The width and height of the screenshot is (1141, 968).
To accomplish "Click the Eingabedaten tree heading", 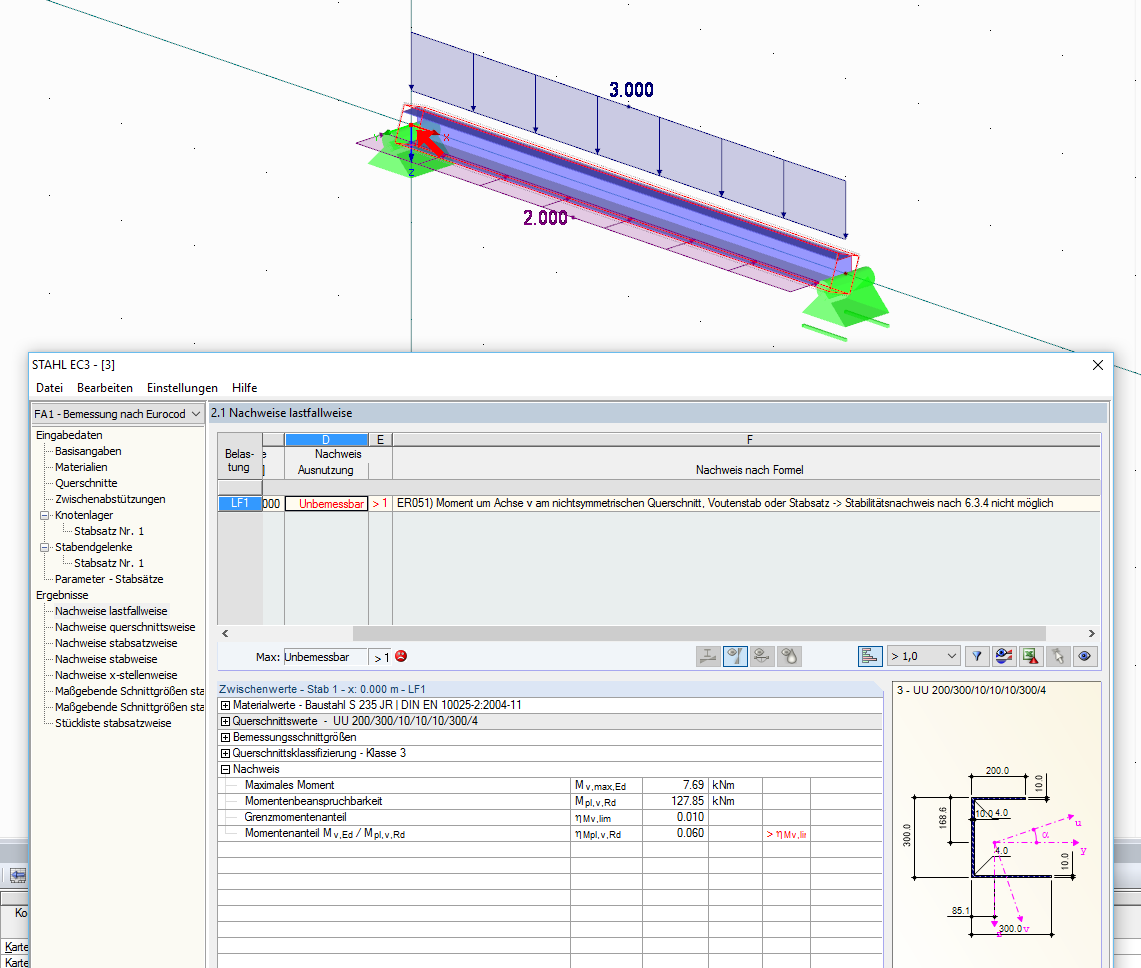I will (x=69, y=435).
